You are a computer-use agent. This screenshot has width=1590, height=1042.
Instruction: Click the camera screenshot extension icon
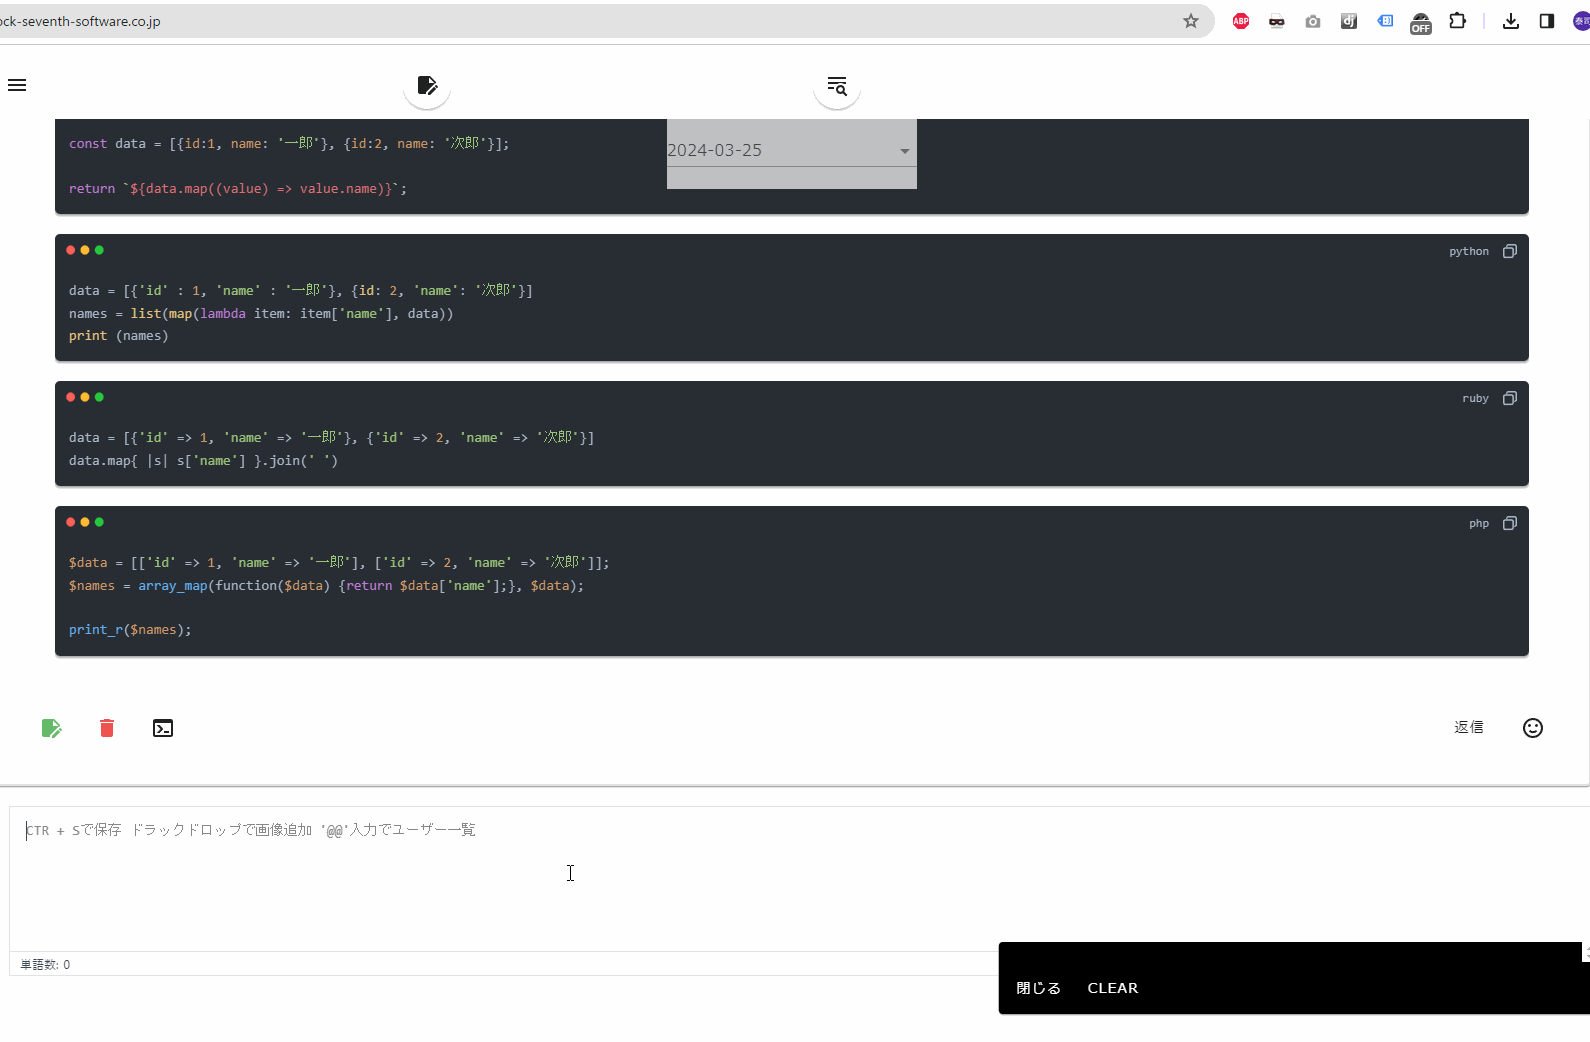[x=1313, y=21]
